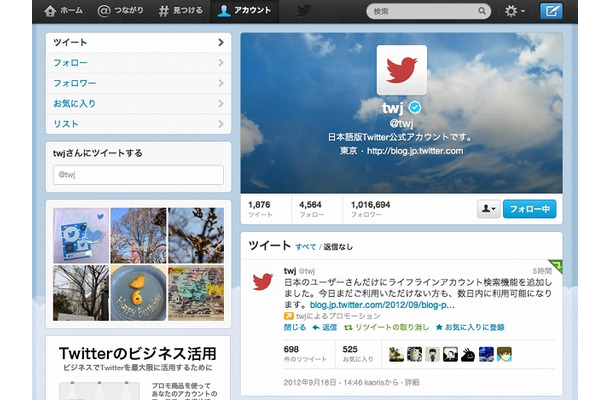Click the chevron on the フォロワー row

tap(221, 83)
